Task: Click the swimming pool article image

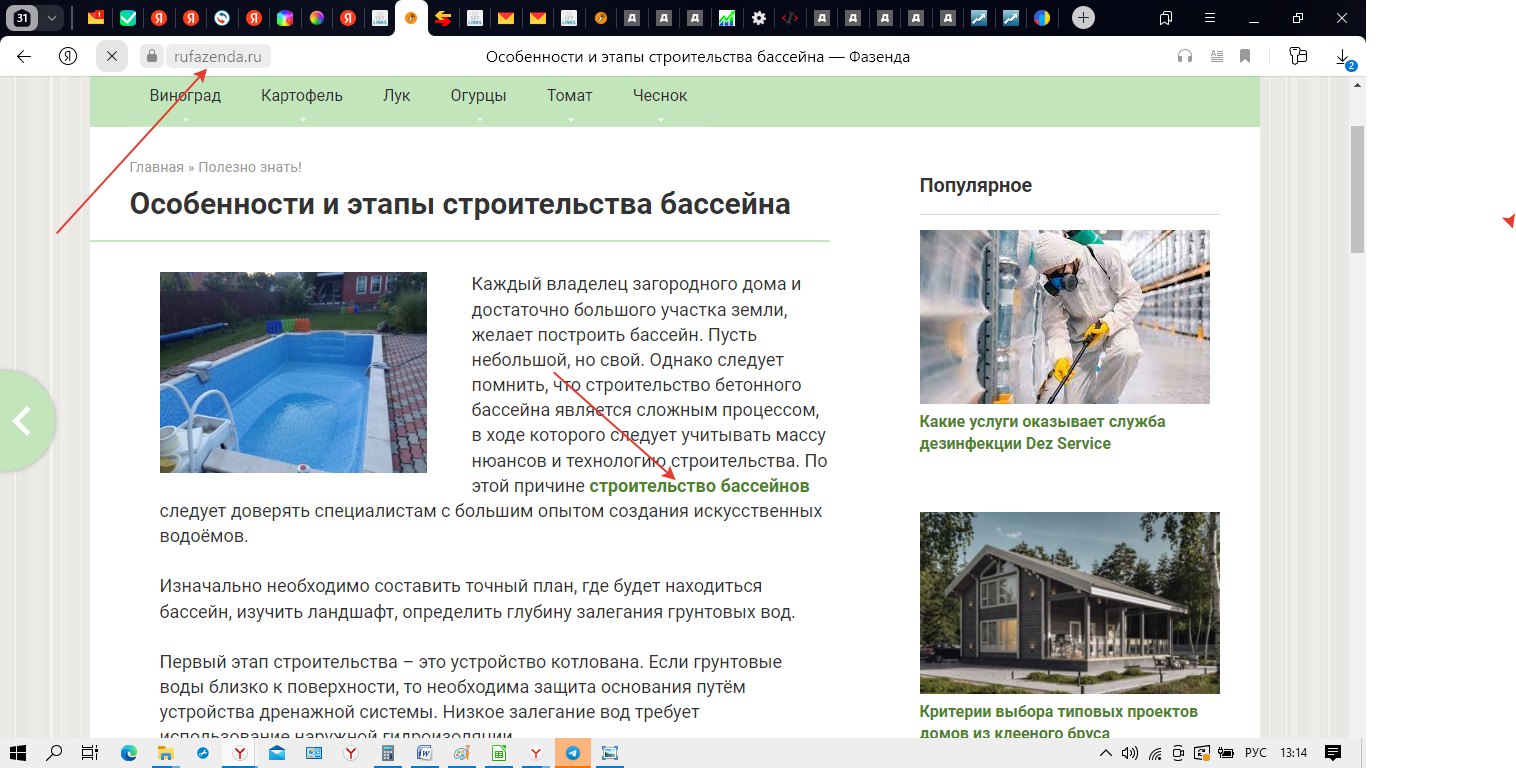Action: tap(293, 372)
